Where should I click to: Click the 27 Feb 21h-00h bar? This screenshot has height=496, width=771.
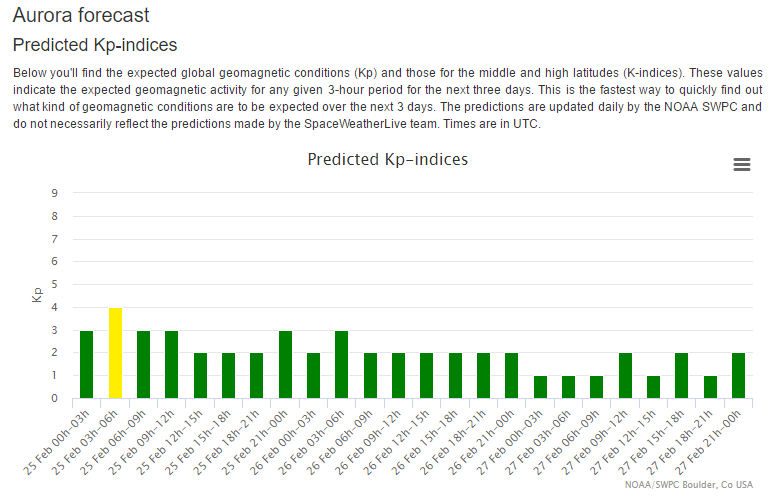pos(738,376)
